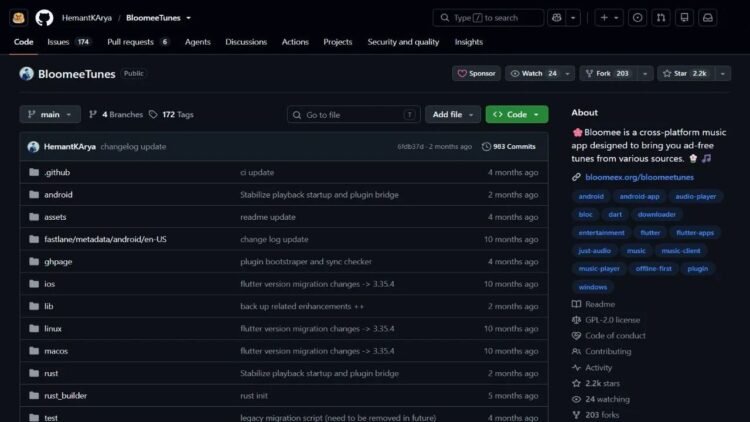Click the eye icon beside 24 watching
The image size is (750, 422).
[x=576, y=399]
